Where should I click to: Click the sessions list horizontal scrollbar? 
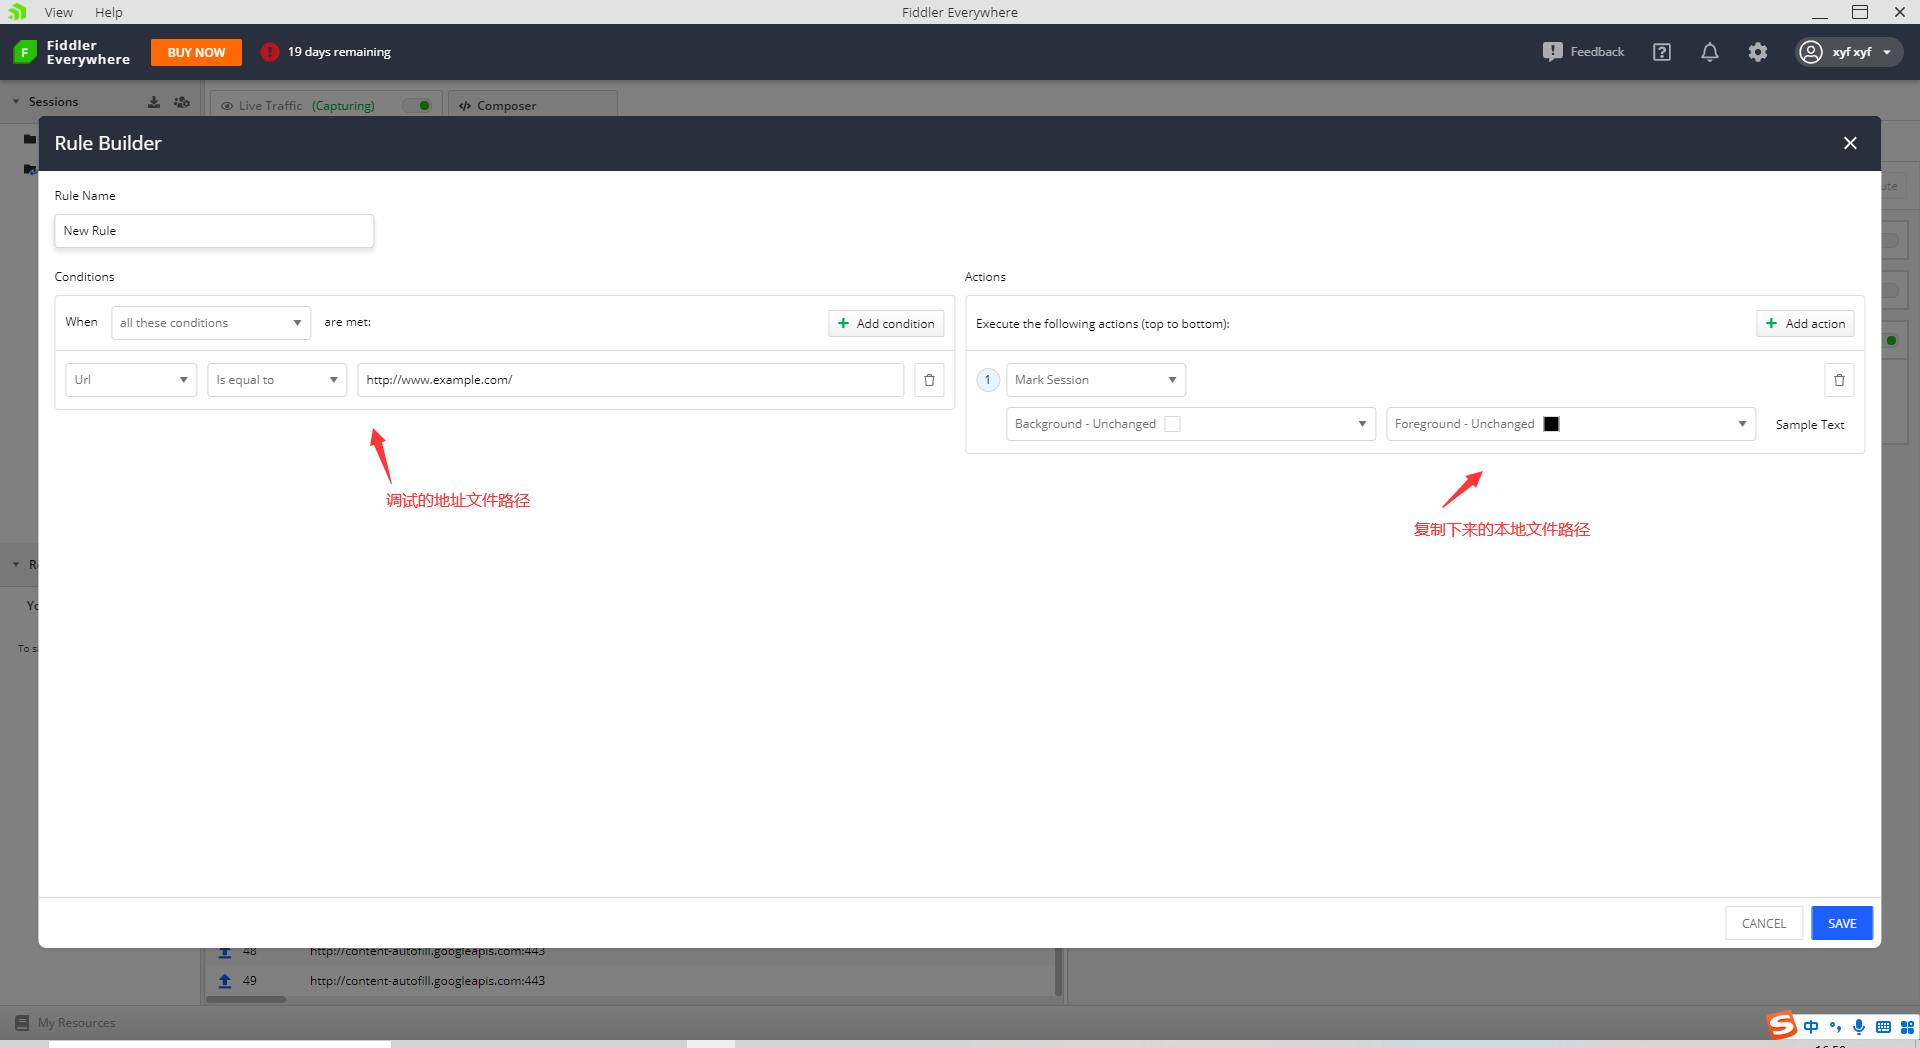tap(246, 999)
